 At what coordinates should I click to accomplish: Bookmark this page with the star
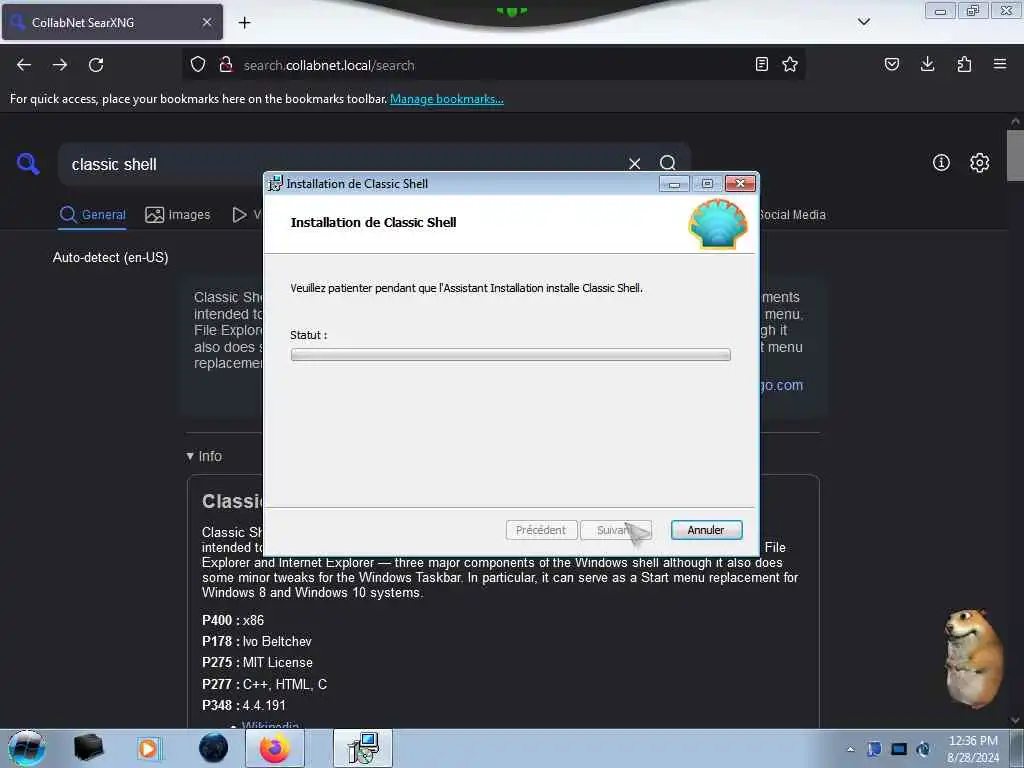790,65
